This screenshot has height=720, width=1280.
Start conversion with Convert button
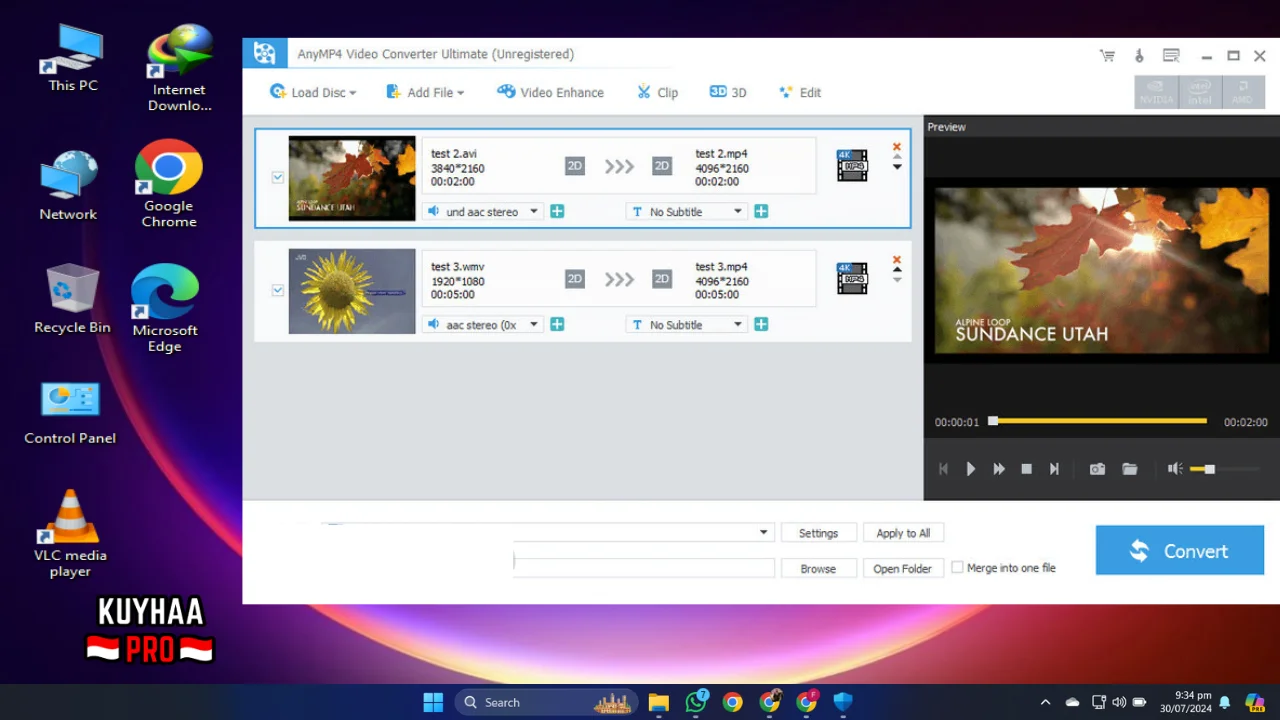tap(1180, 551)
